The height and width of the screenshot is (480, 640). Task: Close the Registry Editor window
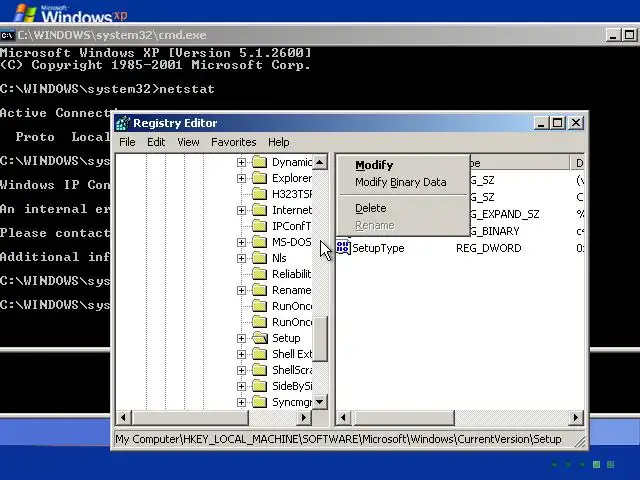point(576,123)
